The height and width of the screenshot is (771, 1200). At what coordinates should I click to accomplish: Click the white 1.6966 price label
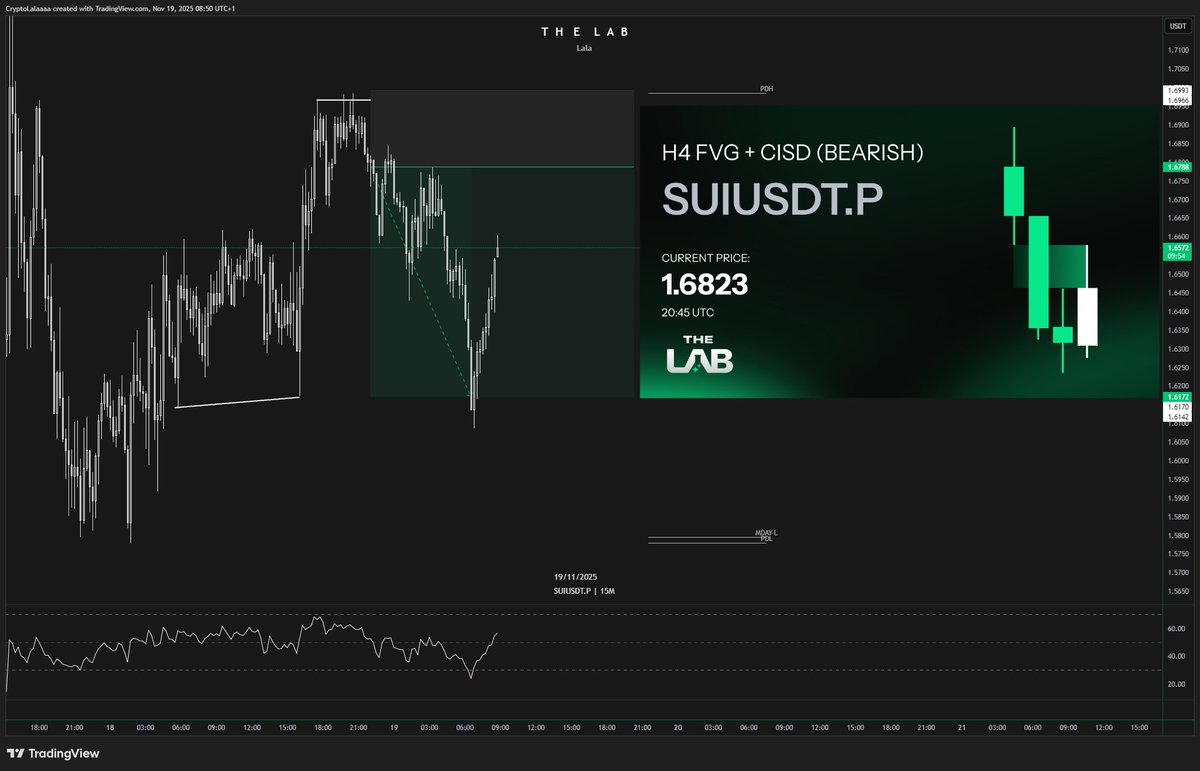tap(1177, 101)
